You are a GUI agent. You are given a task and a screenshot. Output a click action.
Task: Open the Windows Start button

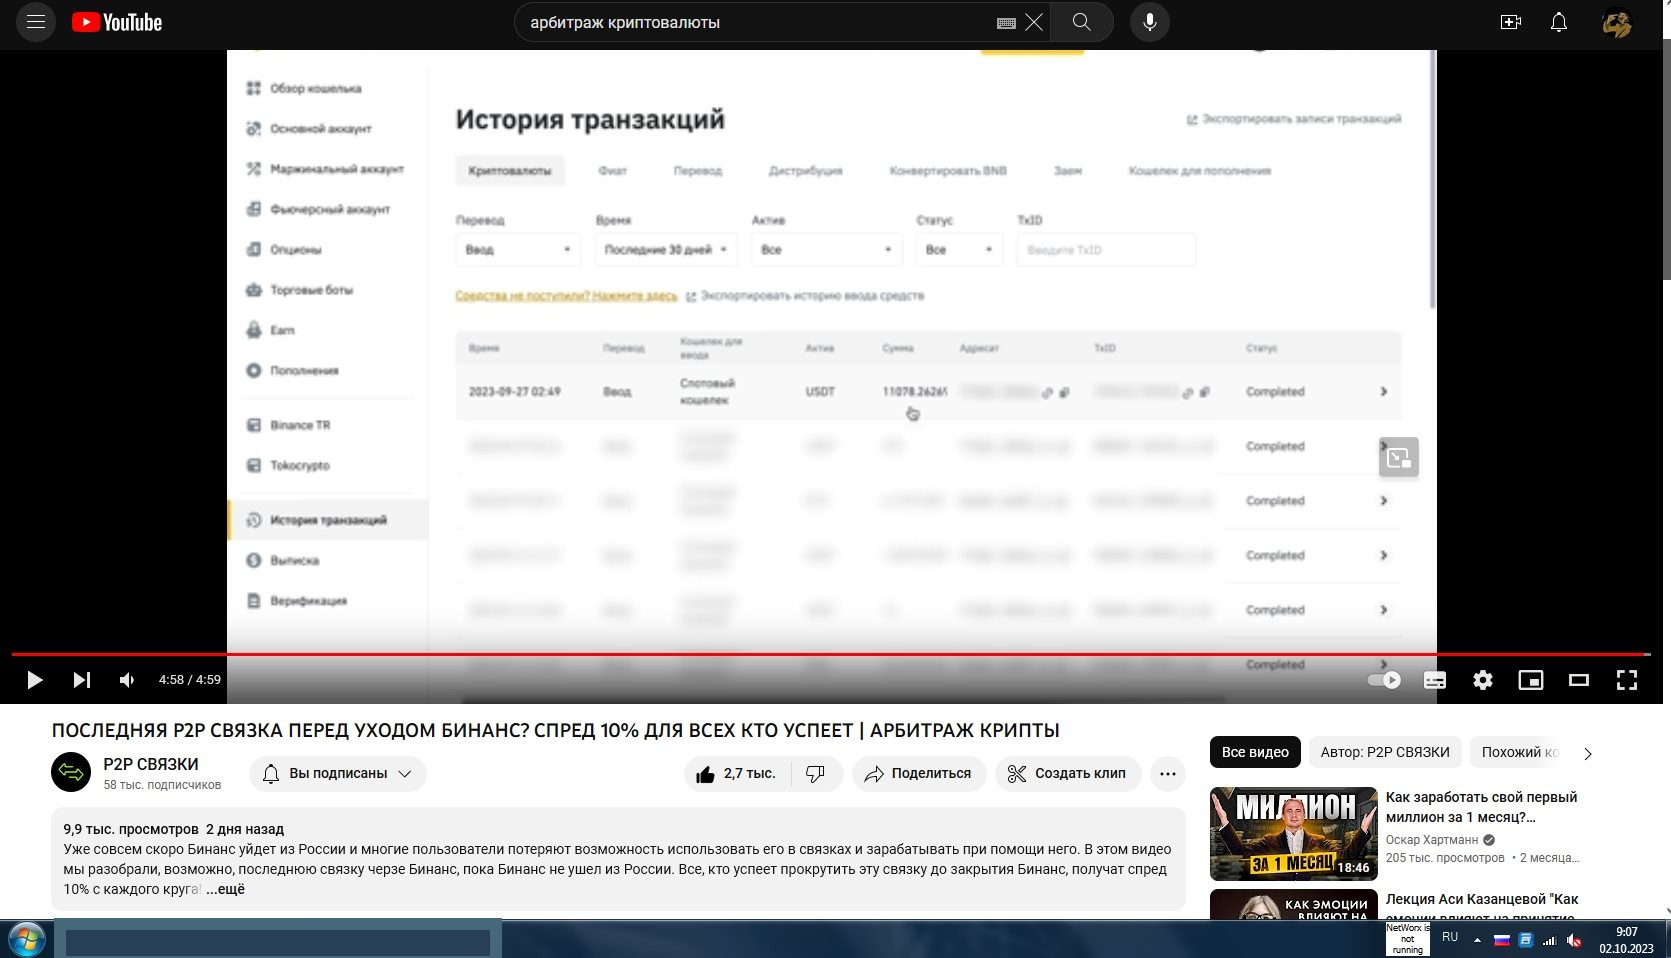coord(26,939)
